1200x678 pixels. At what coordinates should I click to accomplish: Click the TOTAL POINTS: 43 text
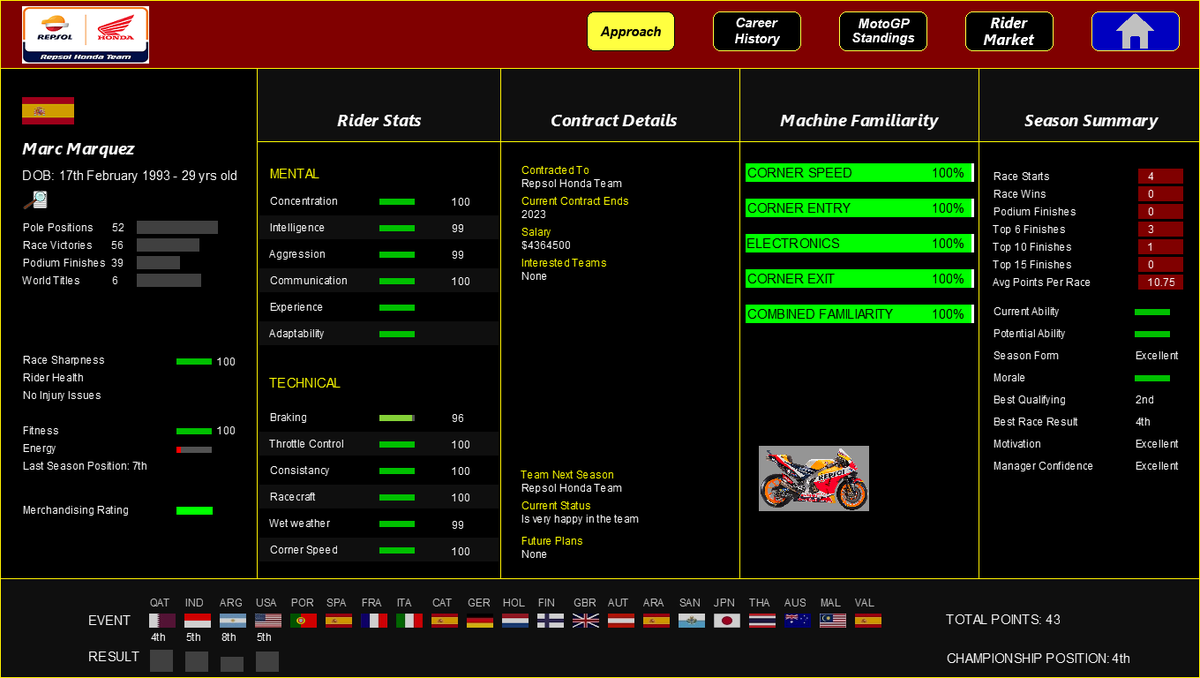1003,620
